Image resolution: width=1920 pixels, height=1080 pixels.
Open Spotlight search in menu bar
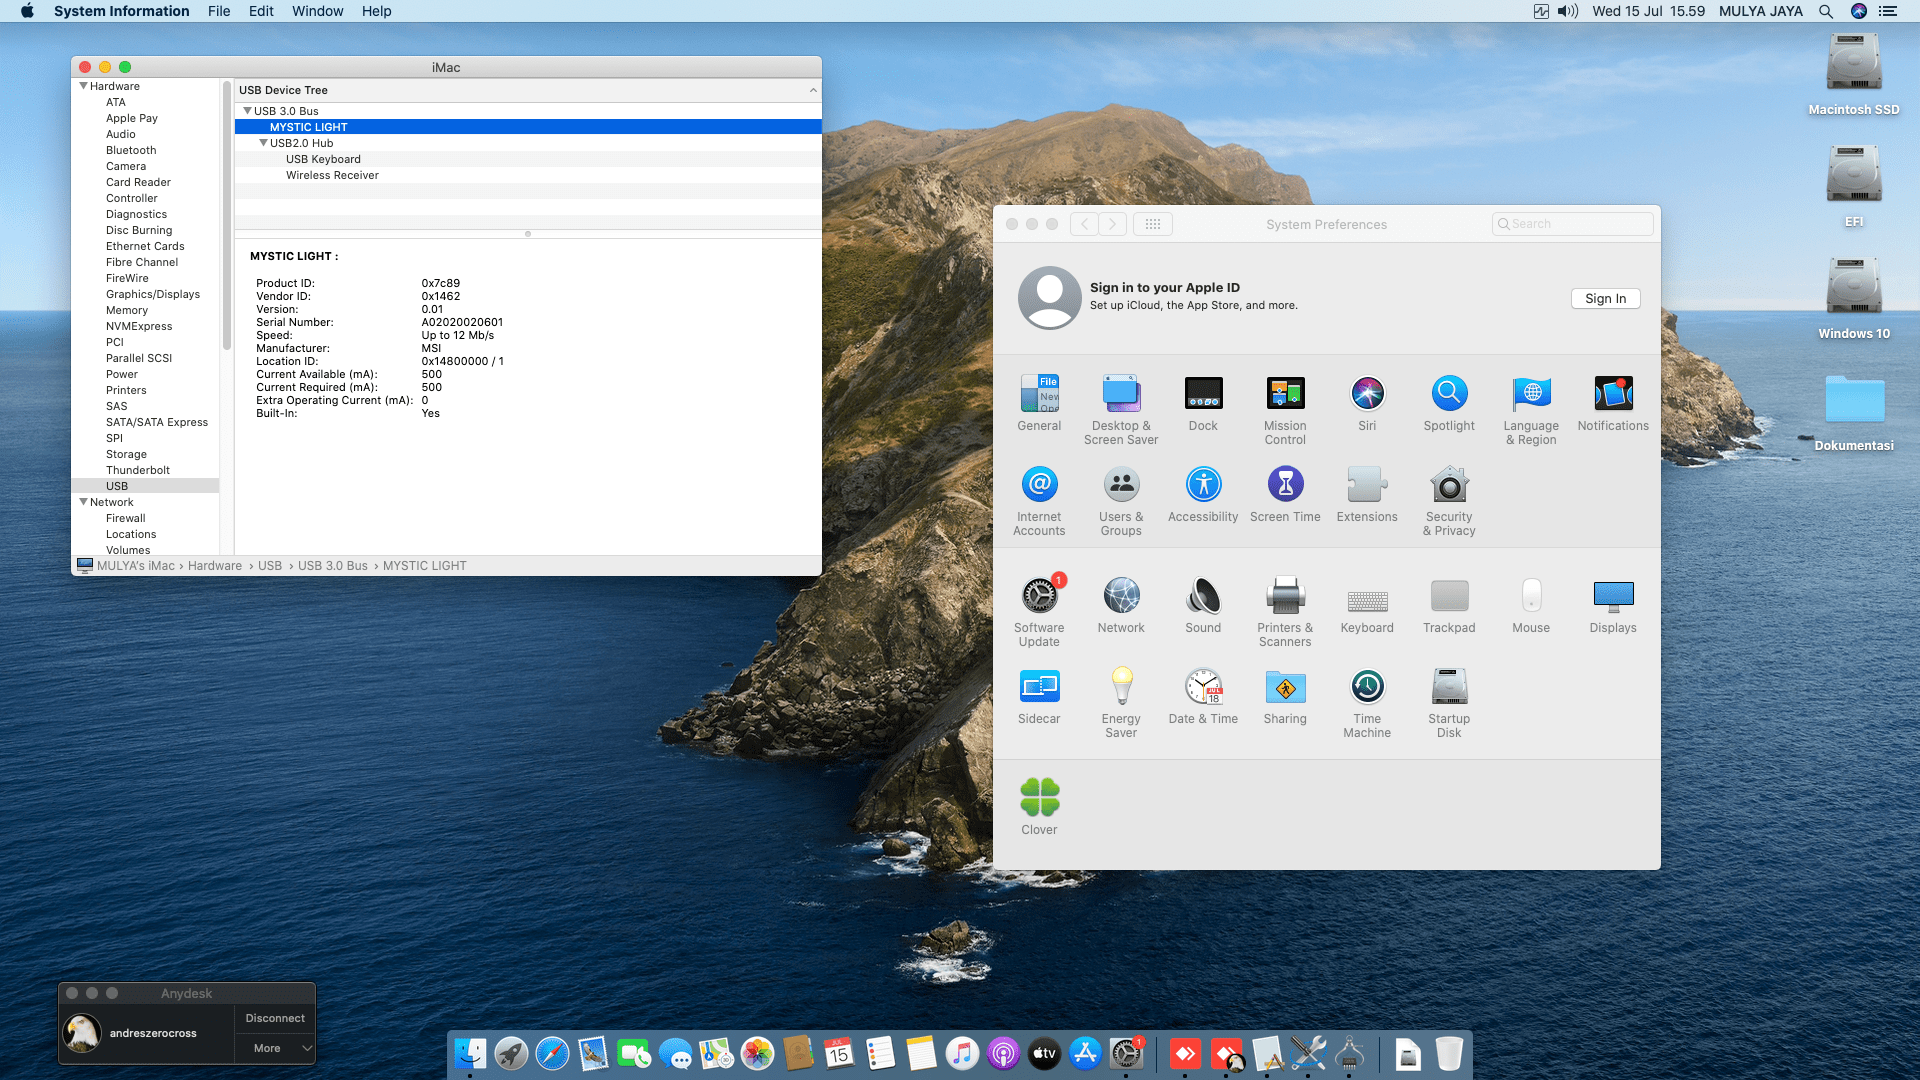tap(1826, 11)
